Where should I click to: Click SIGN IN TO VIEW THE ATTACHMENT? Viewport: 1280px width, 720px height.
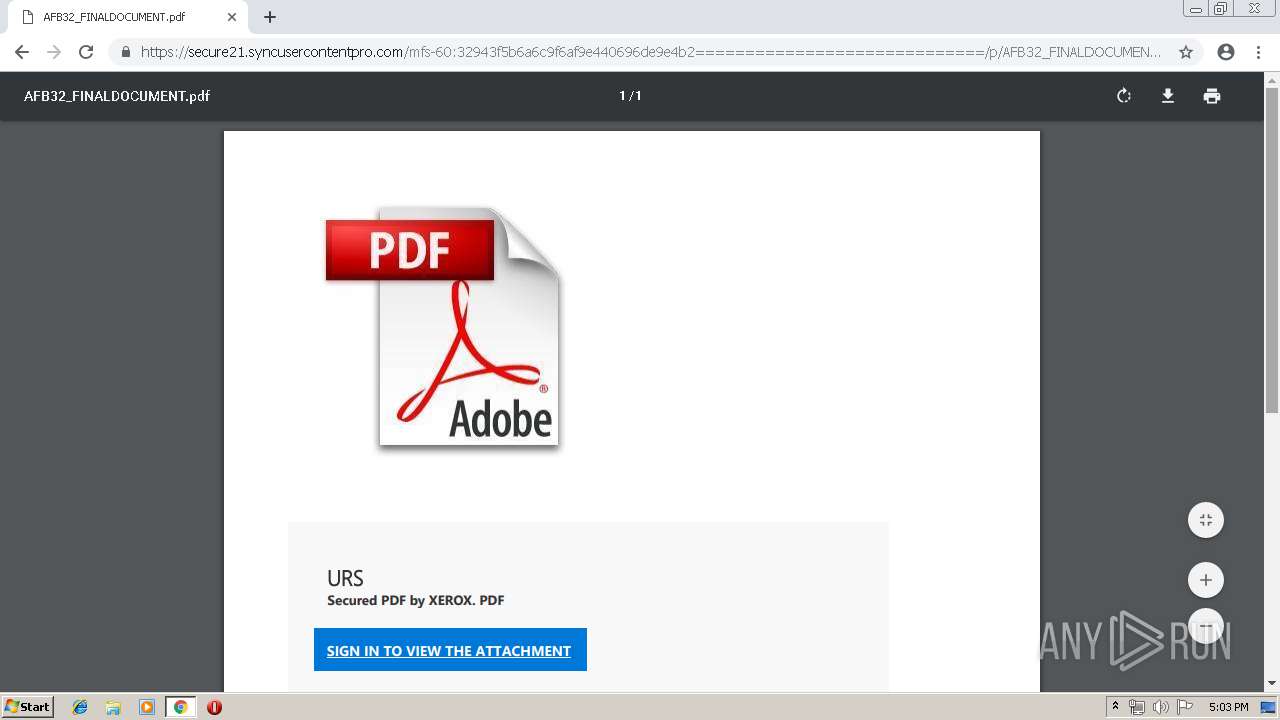point(450,650)
